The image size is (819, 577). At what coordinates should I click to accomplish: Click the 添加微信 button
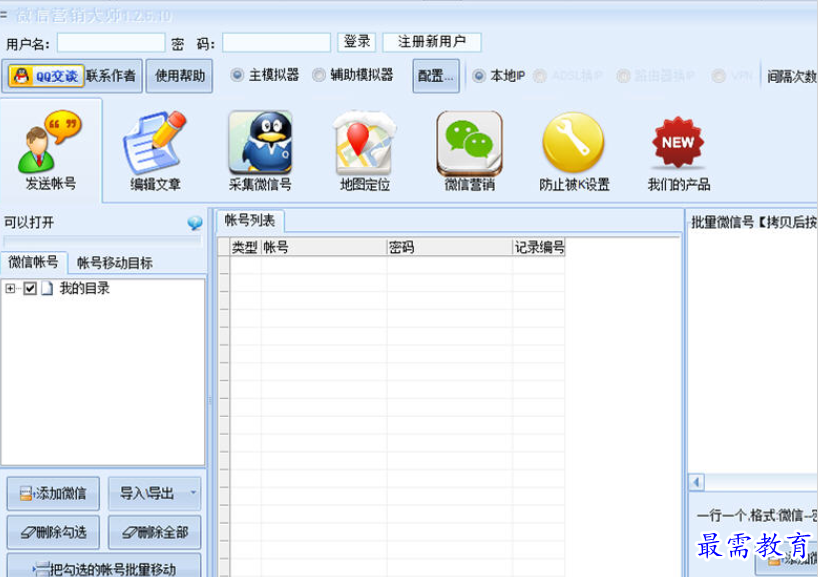[53, 493]
